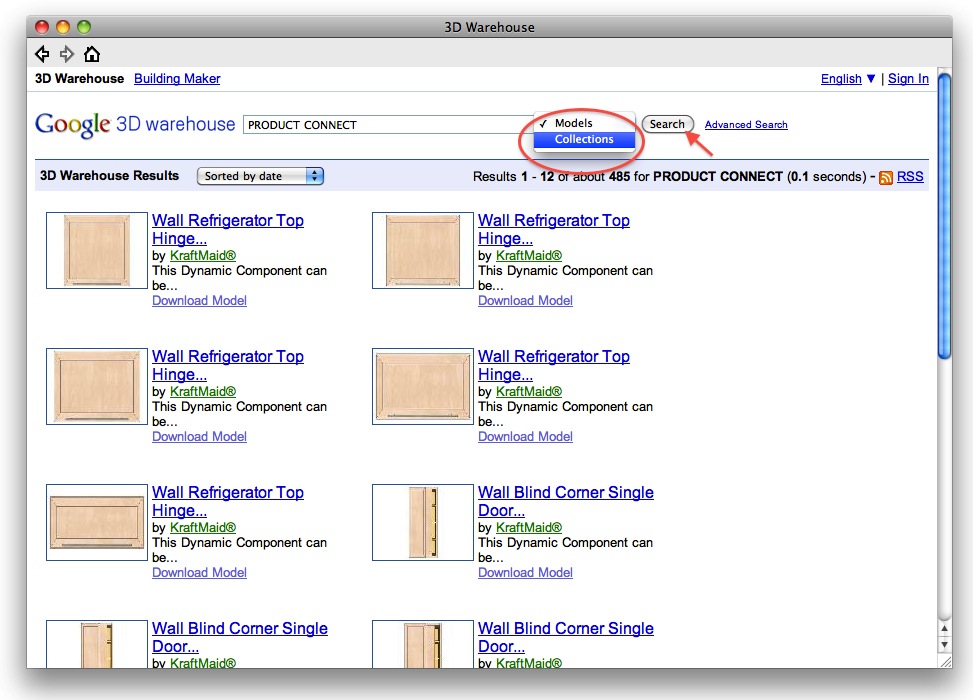The image size is (973, 700).
Task: Open KraftMaid author link in first right result
Action: click(x=529, y=256)
